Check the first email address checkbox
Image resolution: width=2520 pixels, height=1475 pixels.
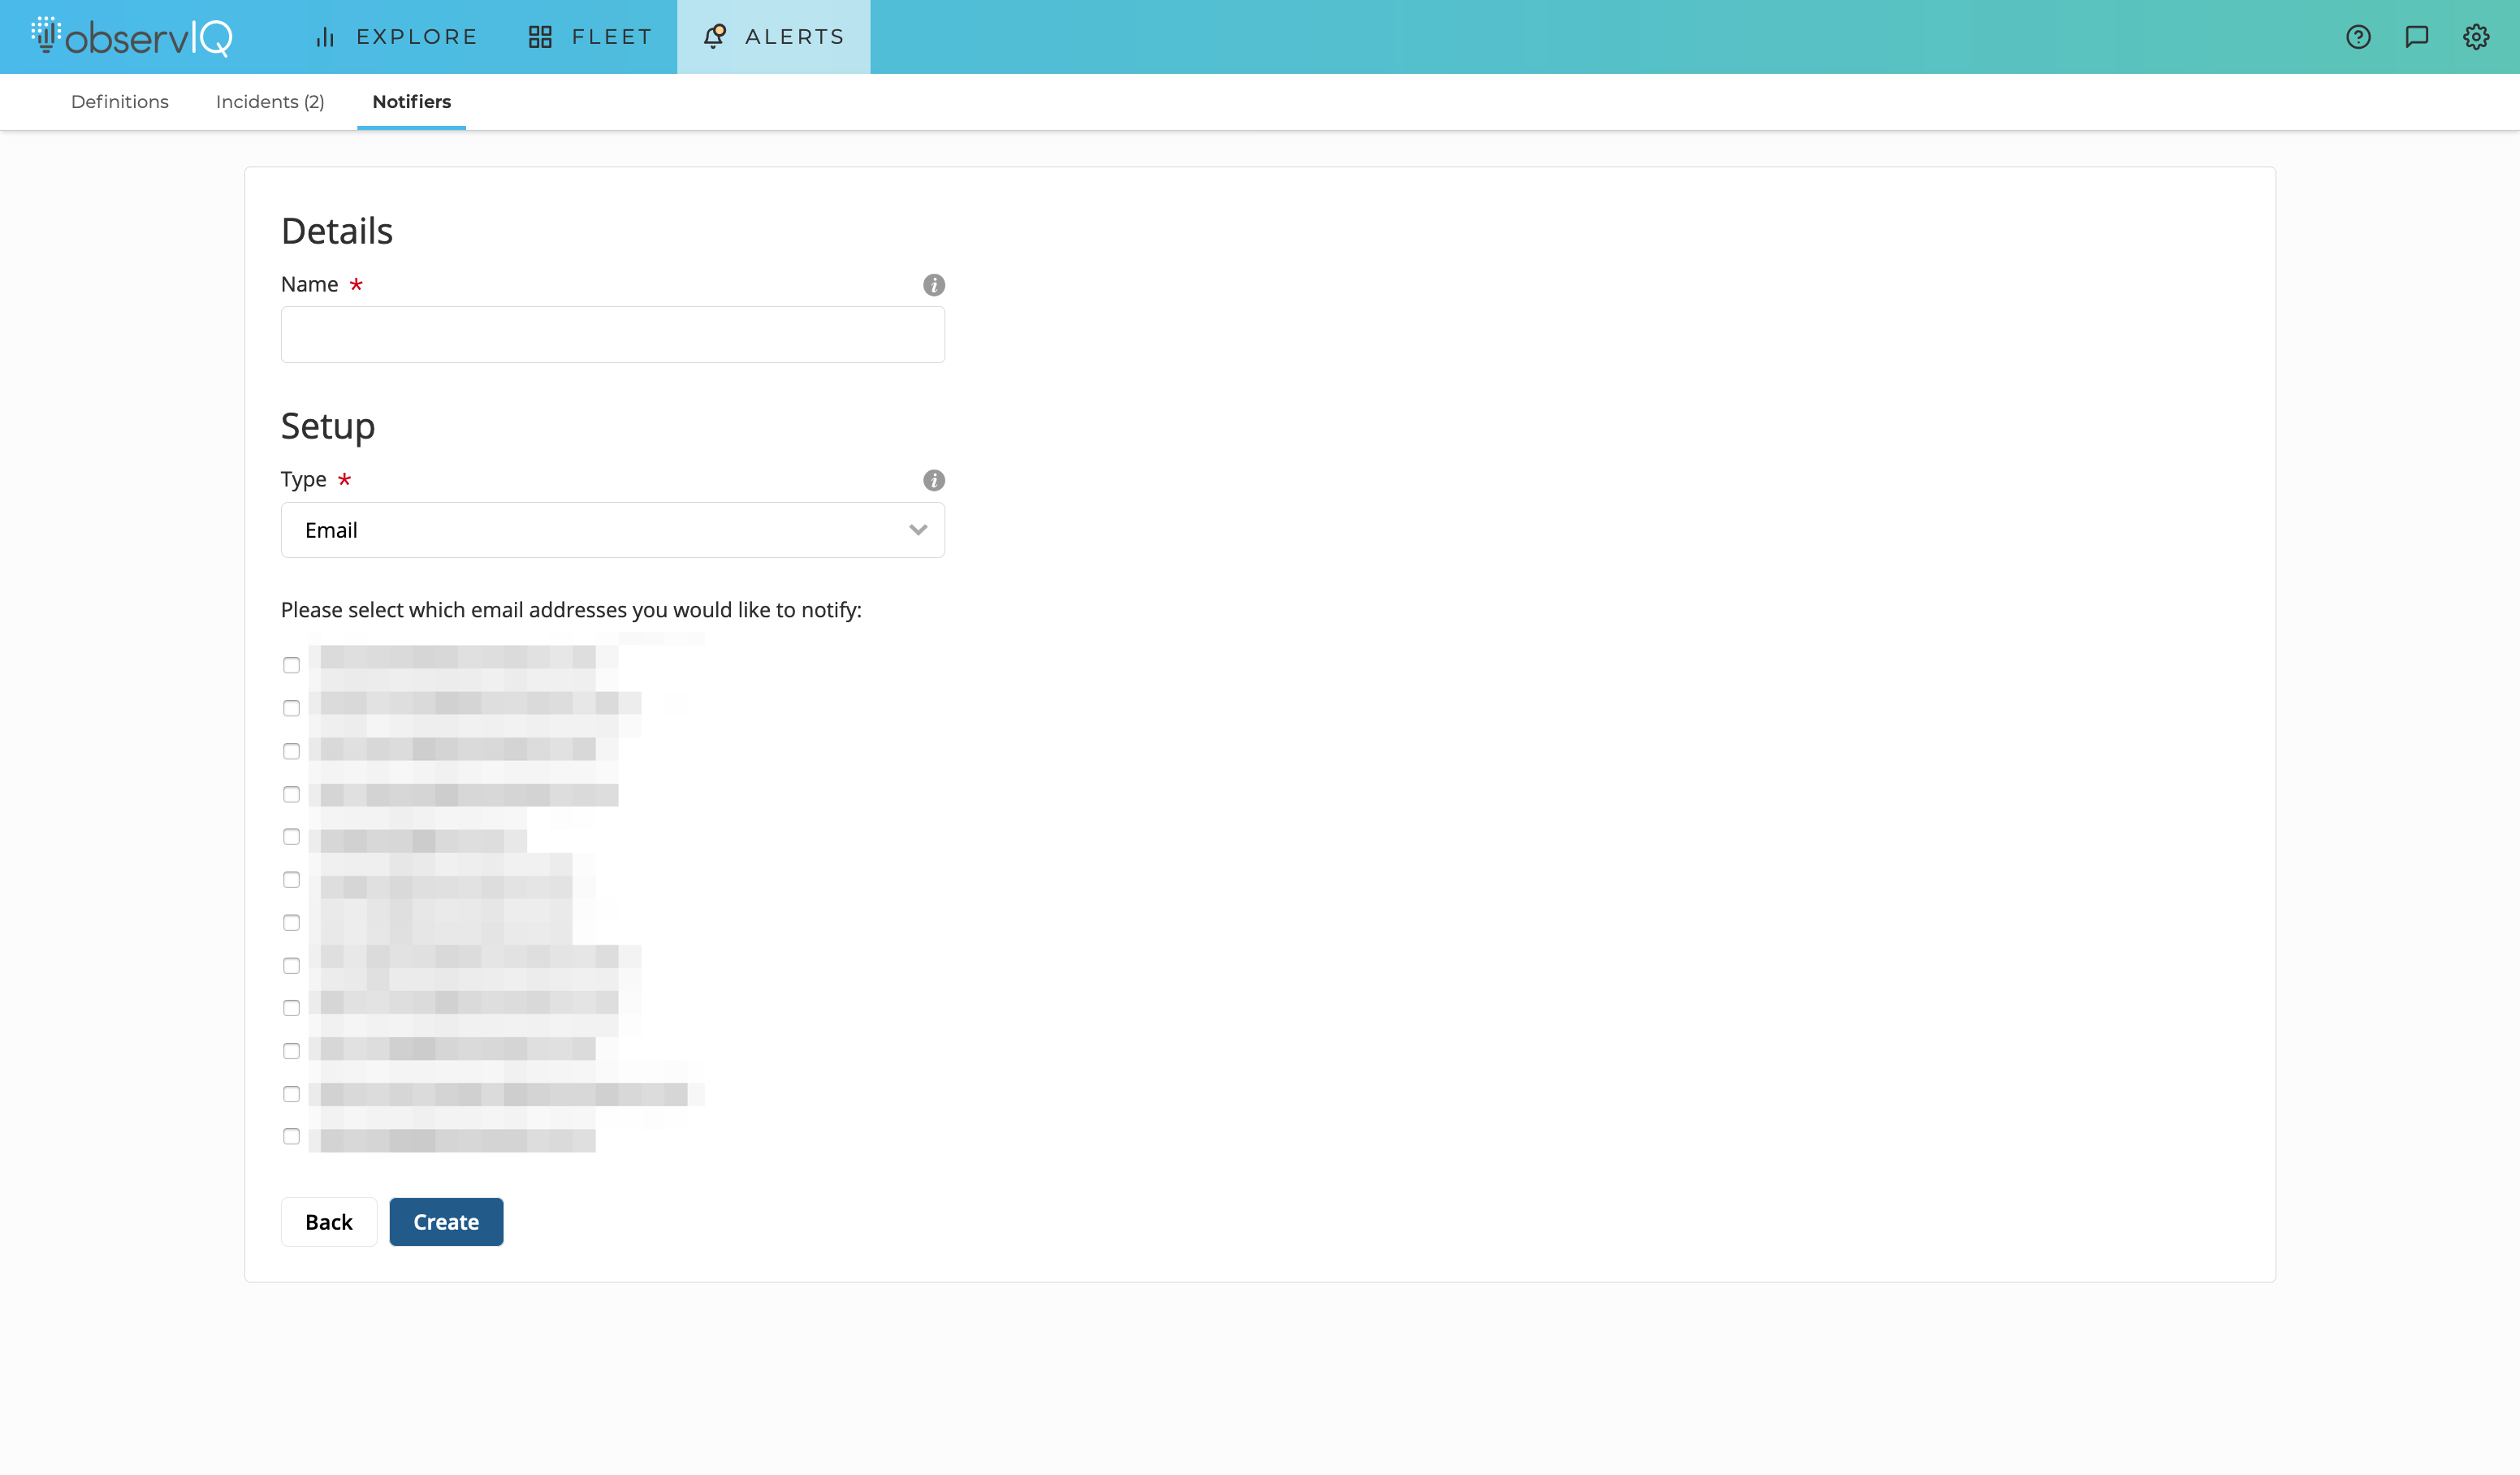point(291,665)
